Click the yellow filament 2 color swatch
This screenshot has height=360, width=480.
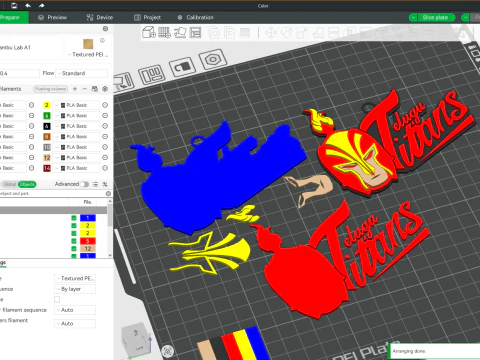[47, 105]
